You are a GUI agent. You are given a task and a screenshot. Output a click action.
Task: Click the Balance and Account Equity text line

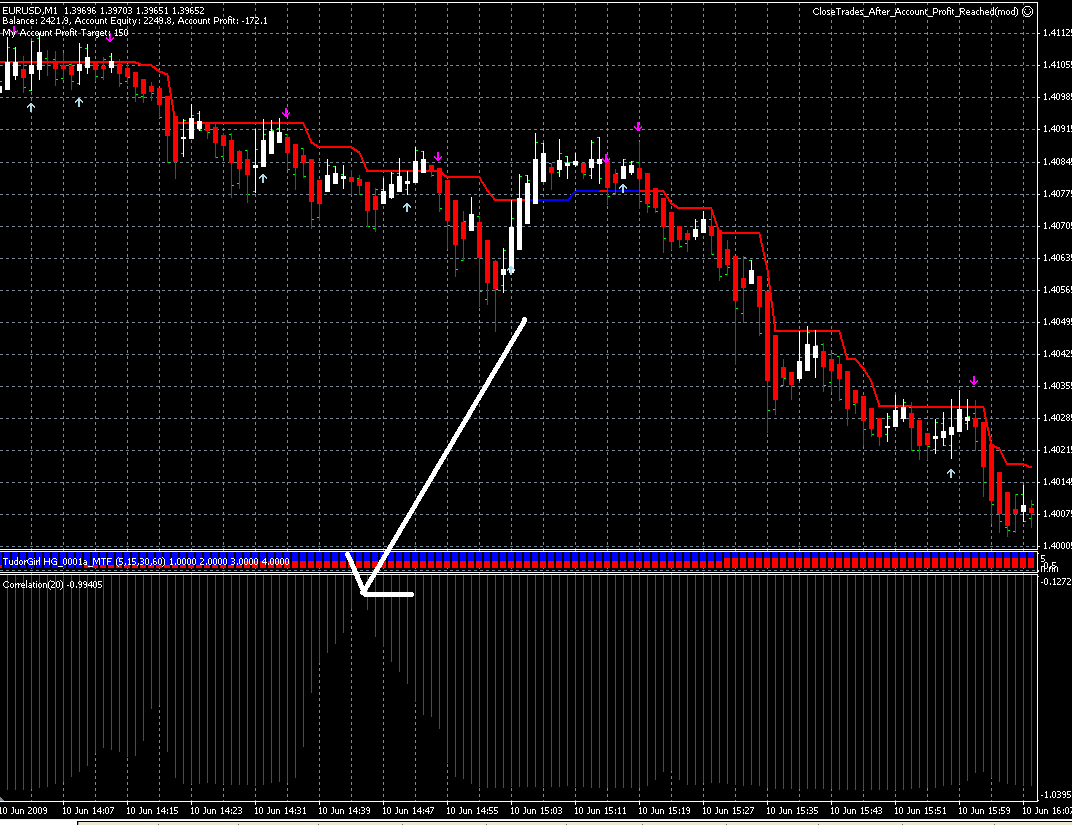pyautogui.click(x=135, y=21)
